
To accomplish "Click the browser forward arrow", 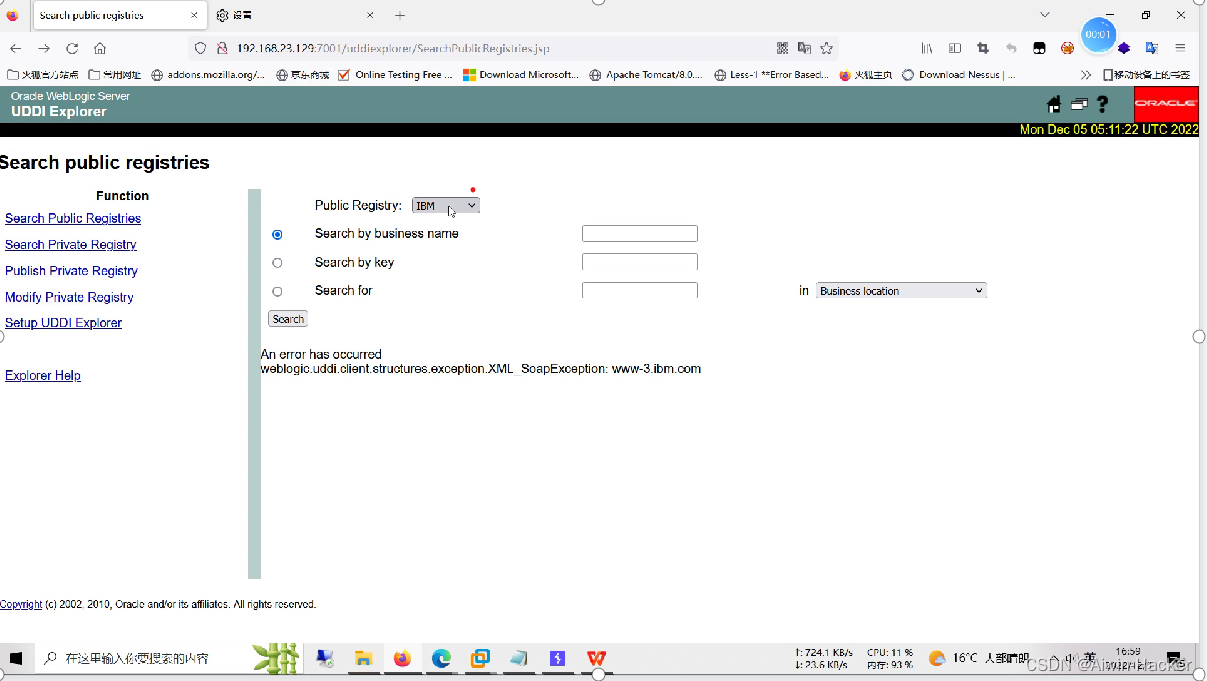I will pyautogui.click(x=44, y=48).
